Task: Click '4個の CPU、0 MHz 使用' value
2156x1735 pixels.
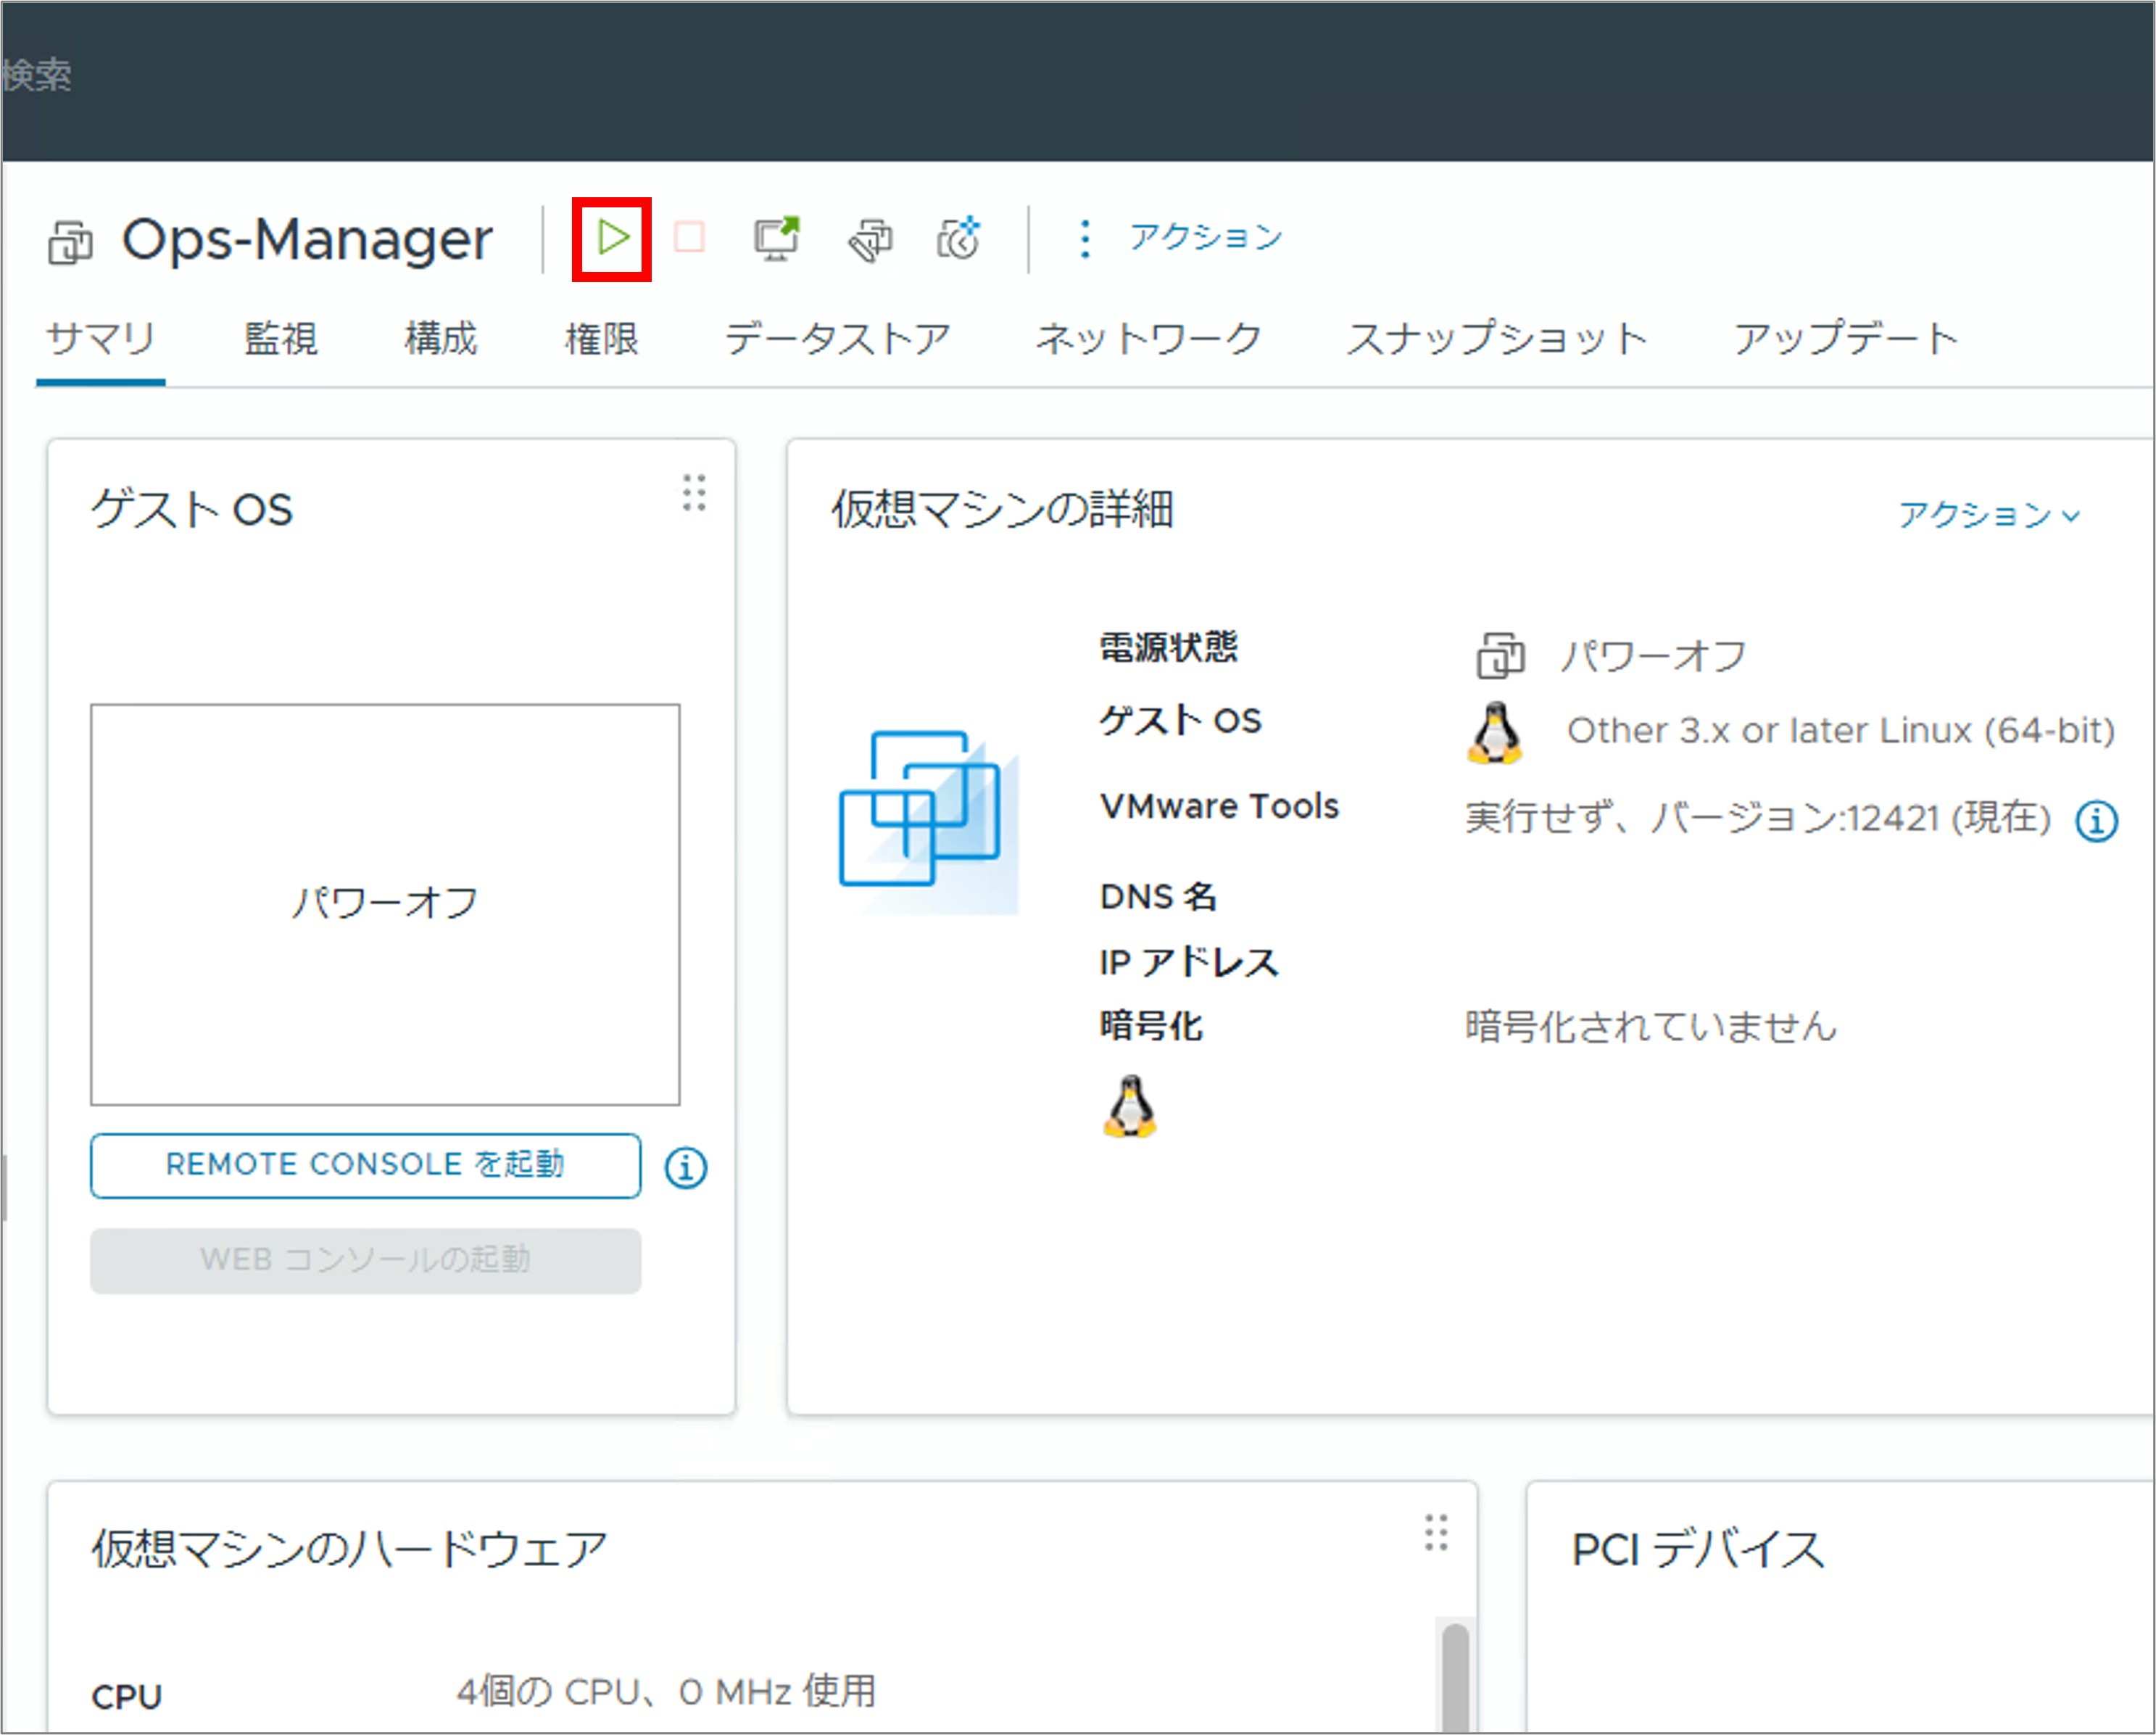Action: [666, 1692]
